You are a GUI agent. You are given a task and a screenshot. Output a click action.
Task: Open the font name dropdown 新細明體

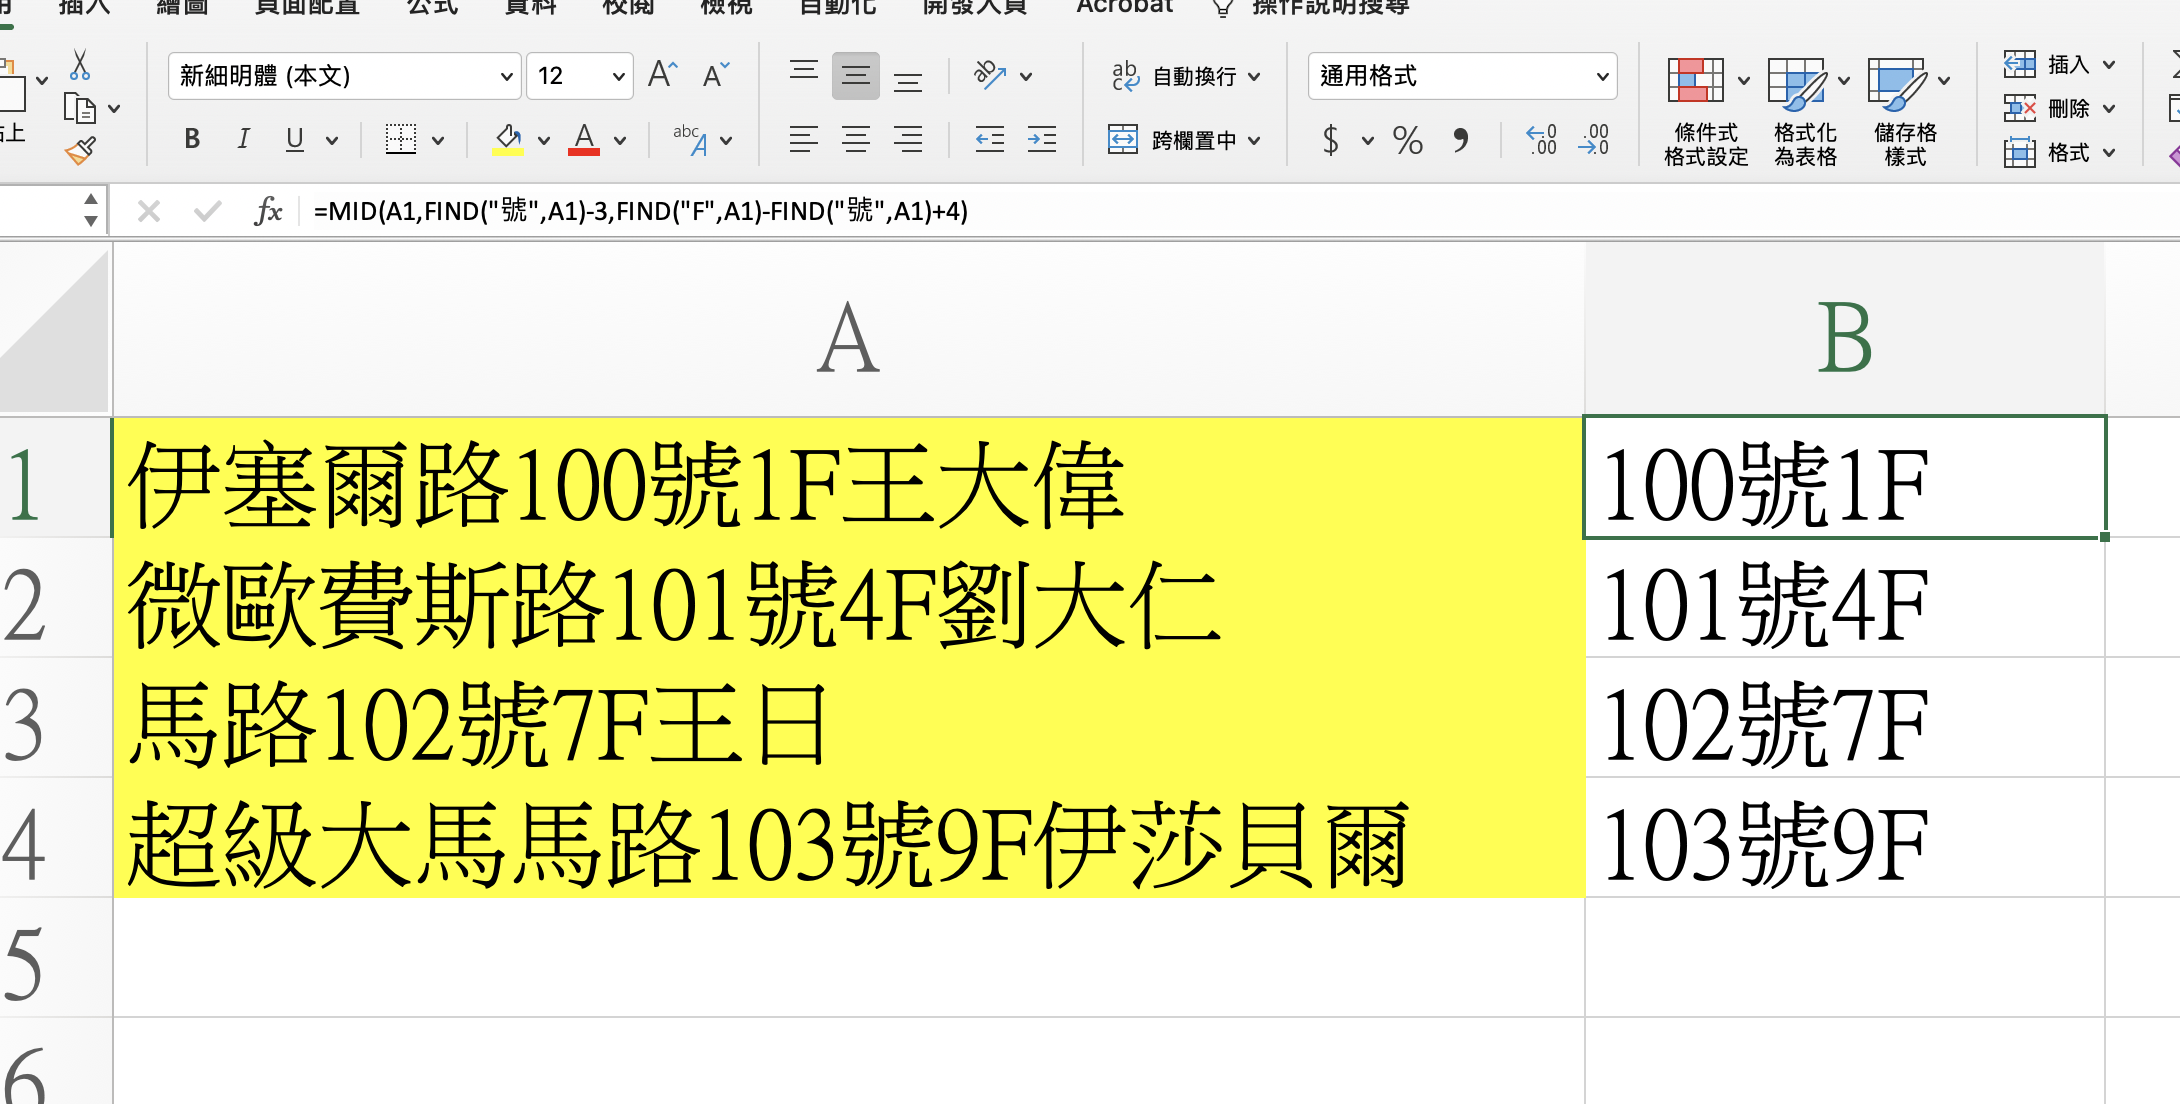tap(506, 77)
